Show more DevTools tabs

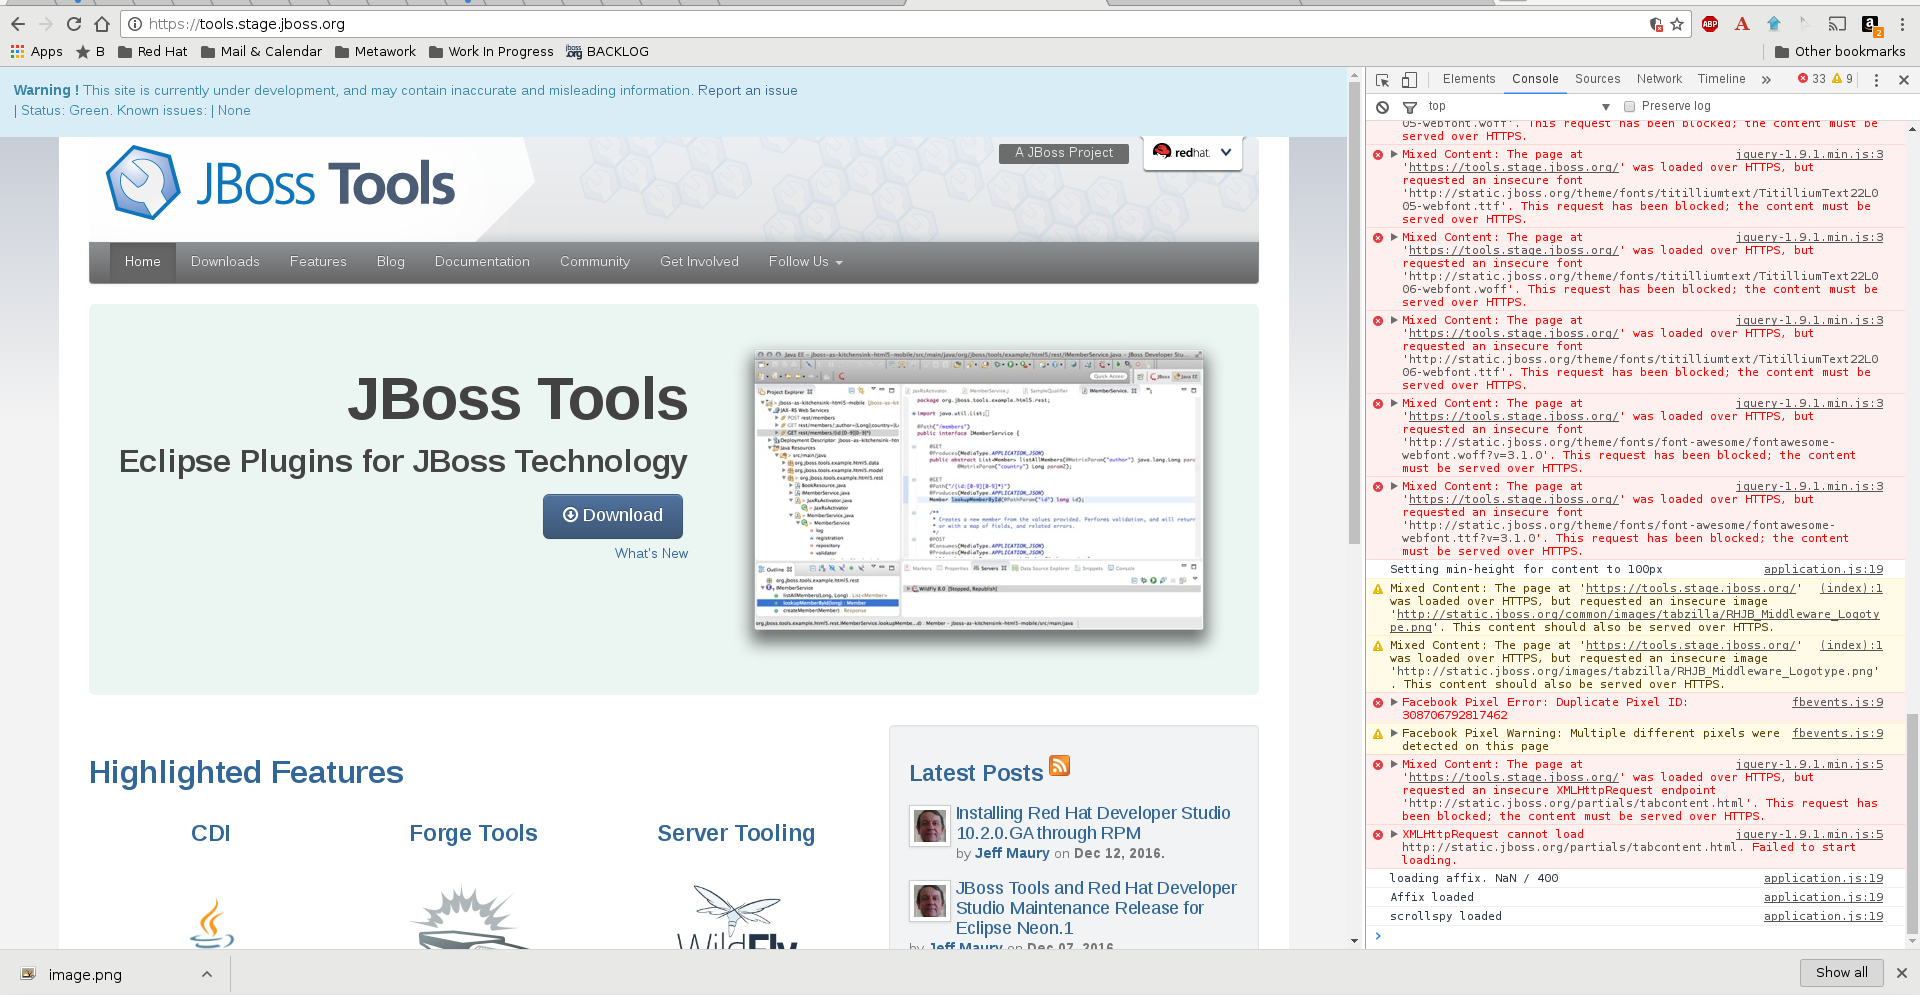pos(1766,80)
